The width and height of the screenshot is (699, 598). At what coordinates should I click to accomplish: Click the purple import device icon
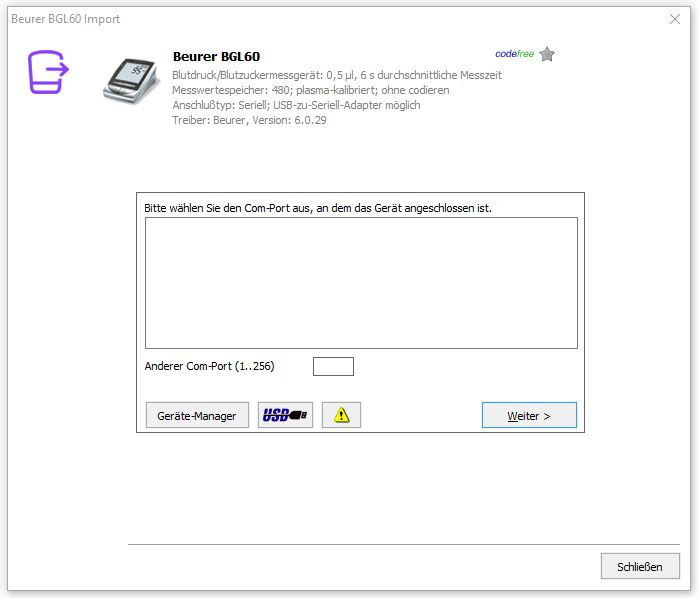[48, 72]
